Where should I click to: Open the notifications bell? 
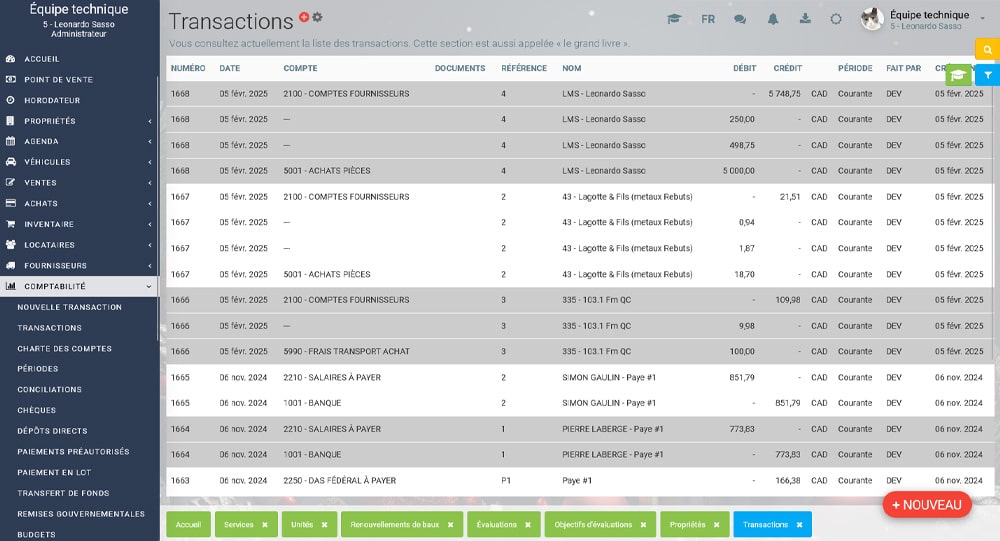(x=772, y=19)
